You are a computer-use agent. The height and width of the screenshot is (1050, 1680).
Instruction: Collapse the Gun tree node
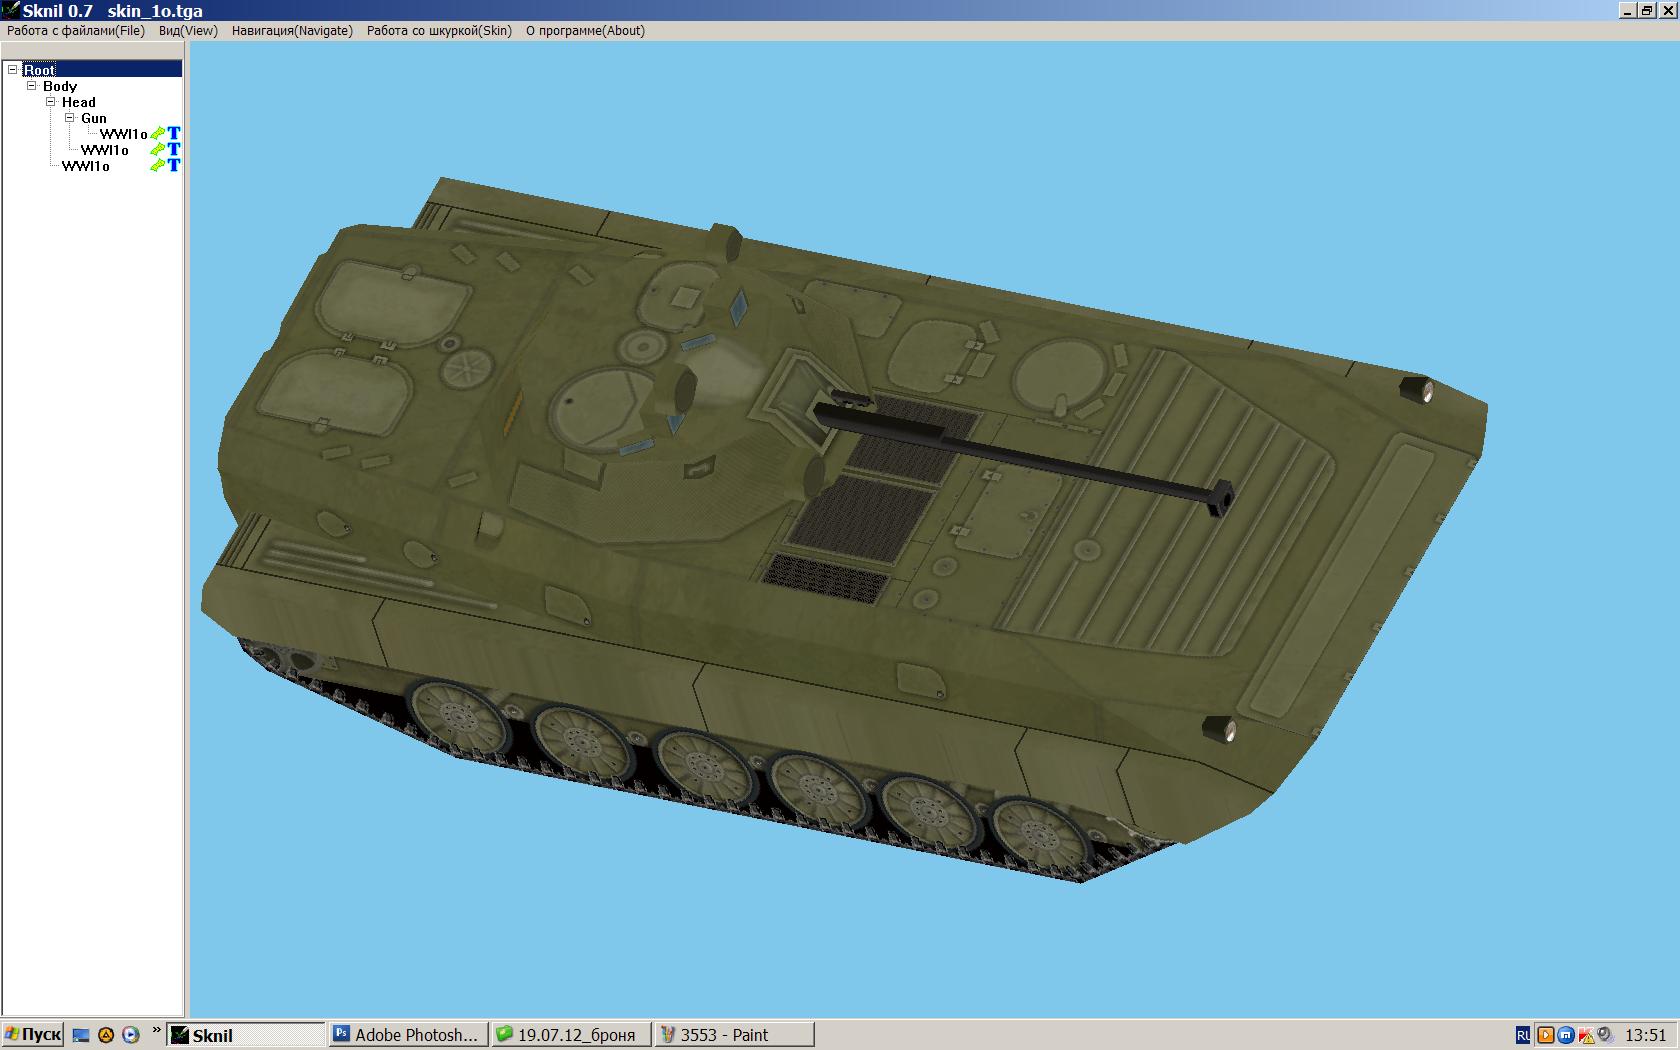pyautogui.click(x=70, y=118)
